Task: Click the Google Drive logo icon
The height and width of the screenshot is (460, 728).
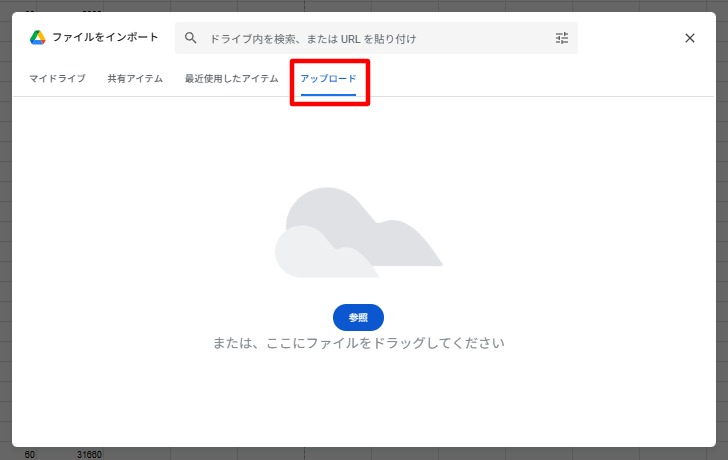Action: coord(37,38)
